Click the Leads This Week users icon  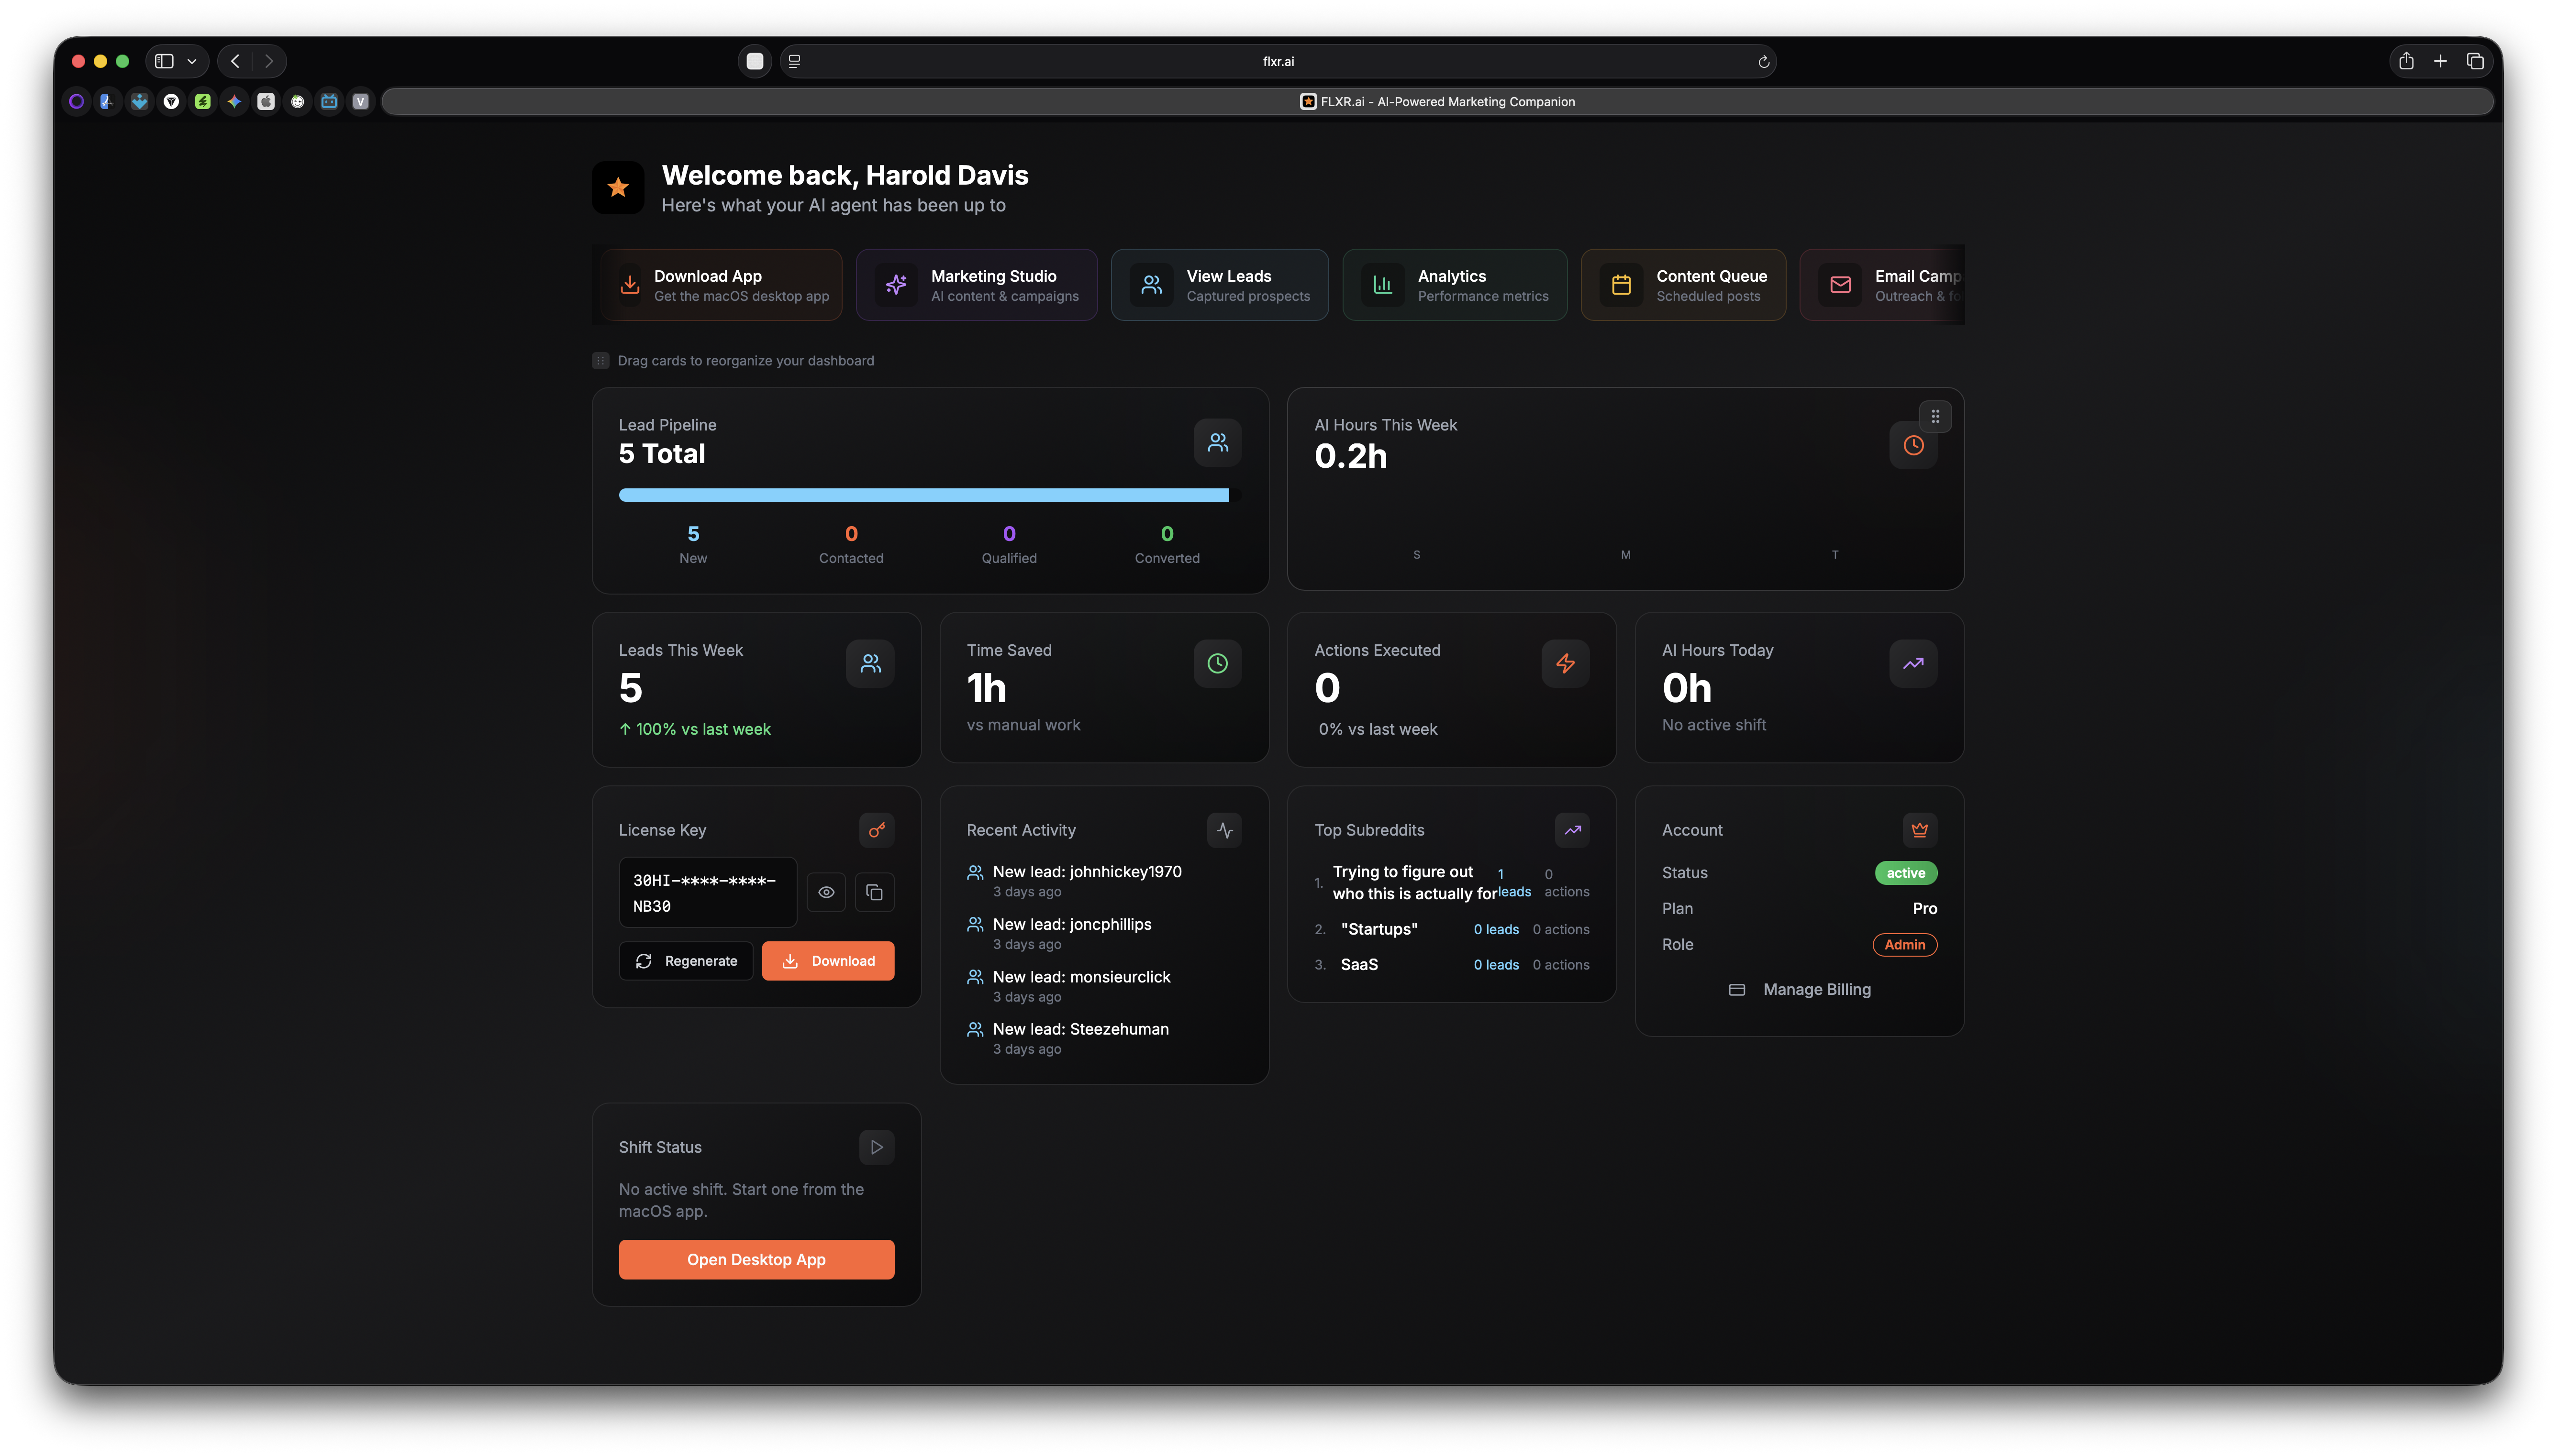(870, 663)
